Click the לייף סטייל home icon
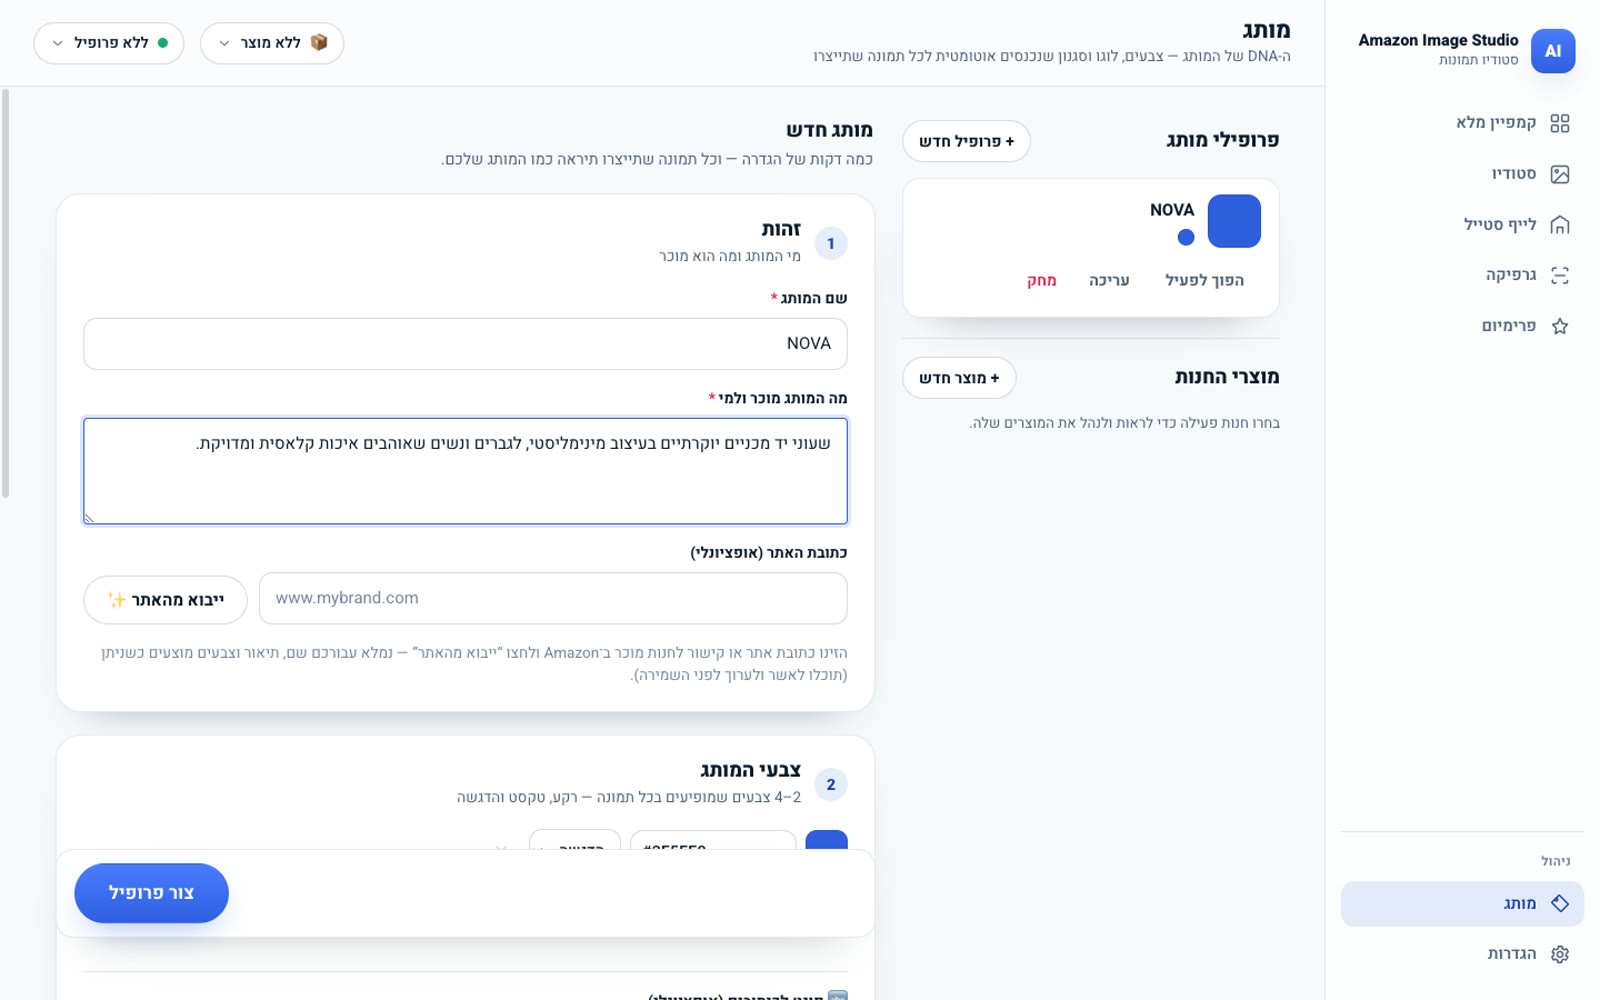The height and width of the screenshot is (1000, 1600). tap(1560, 225)
